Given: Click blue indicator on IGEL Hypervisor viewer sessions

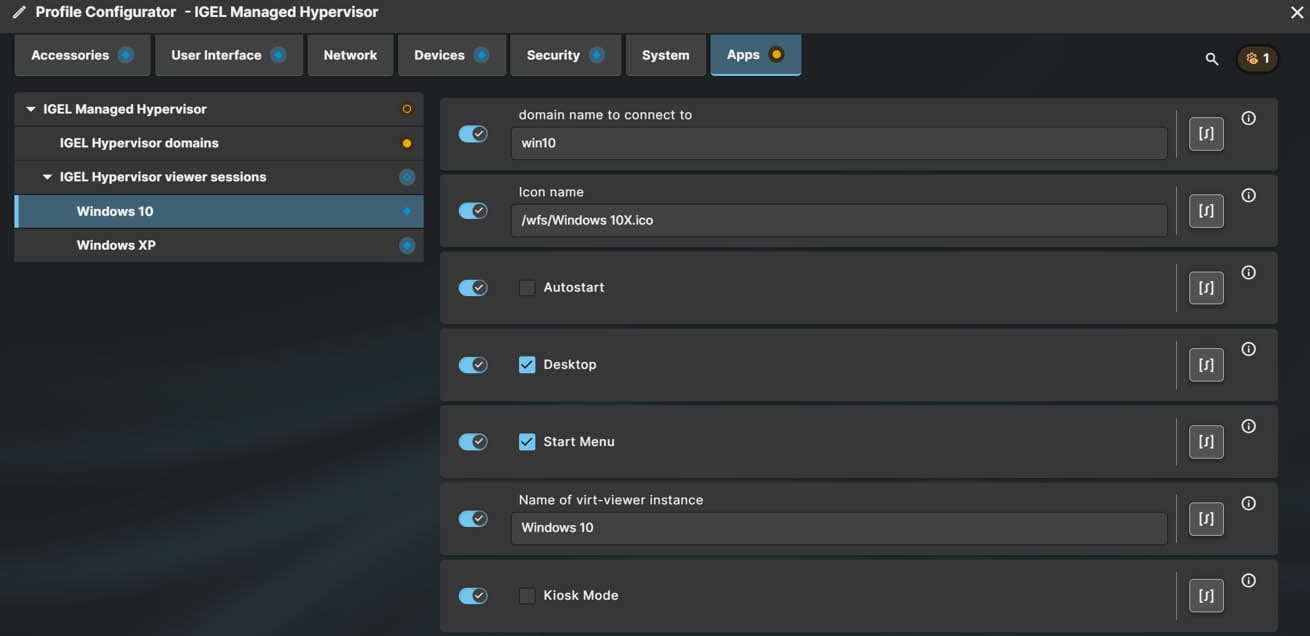Looking at the screenshot, I should tap(407, 177).
